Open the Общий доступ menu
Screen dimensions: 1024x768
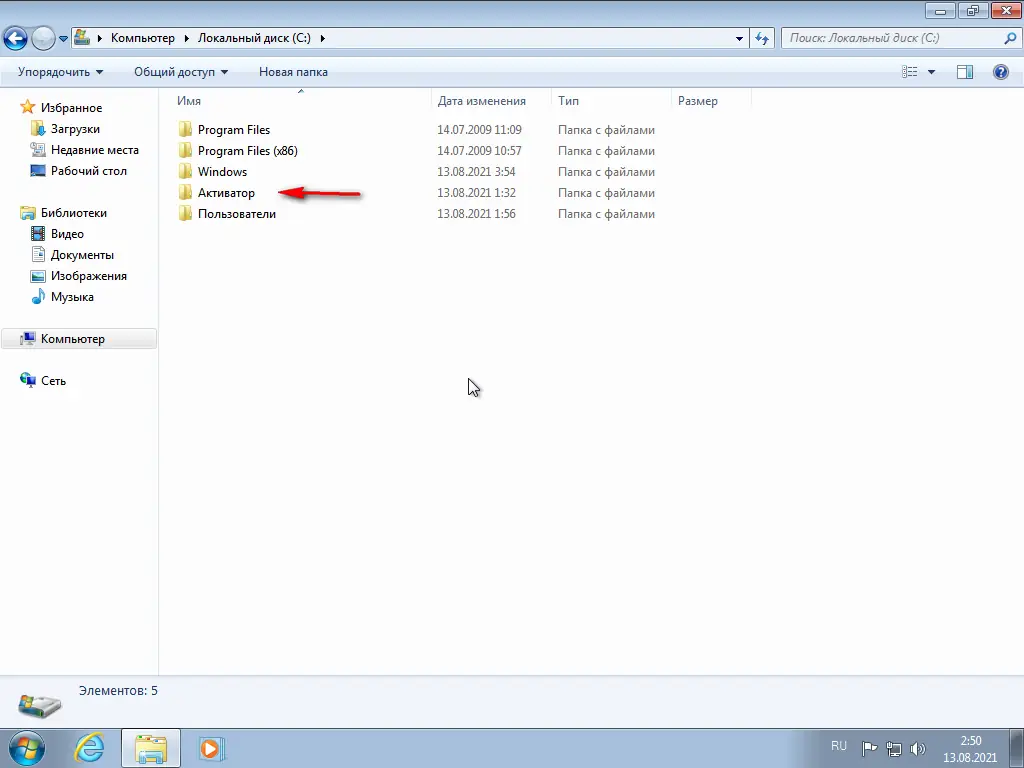coord(180,72)
